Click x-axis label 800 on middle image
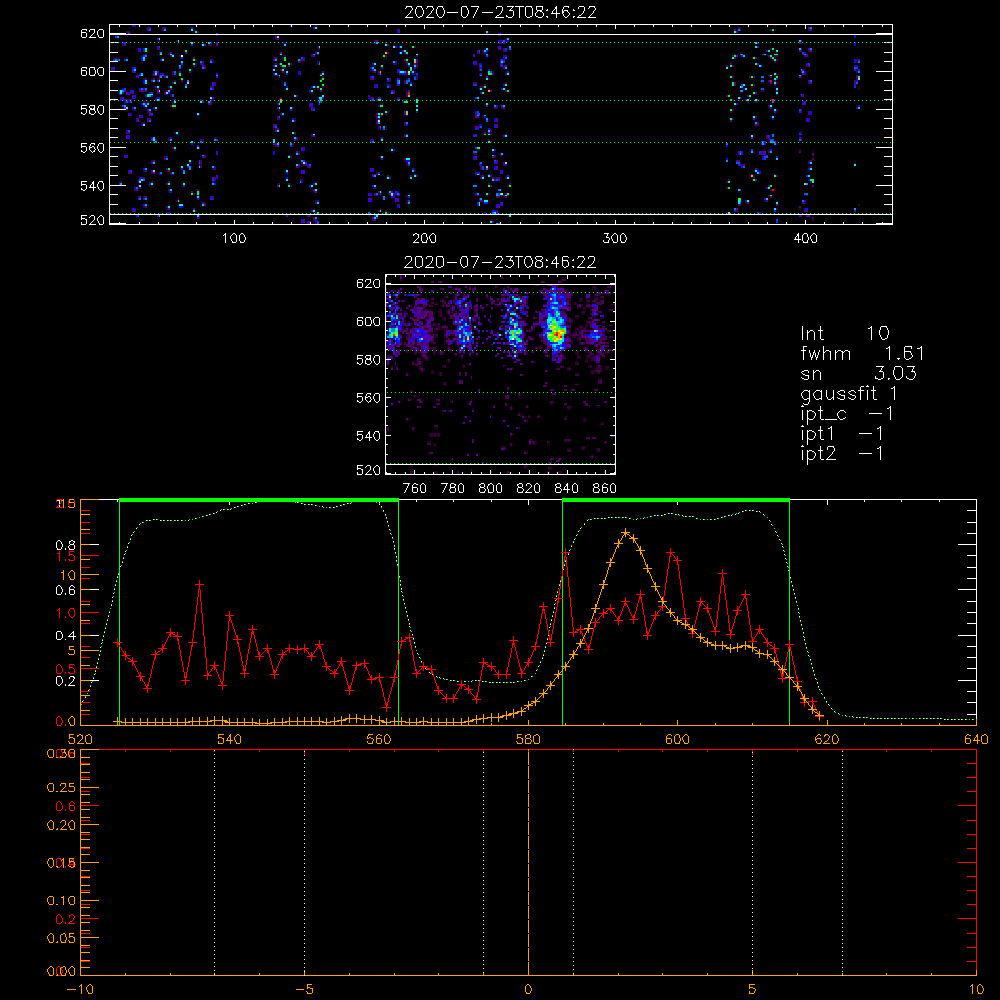Screen dimensions: 1000x1000 (491, 489)
